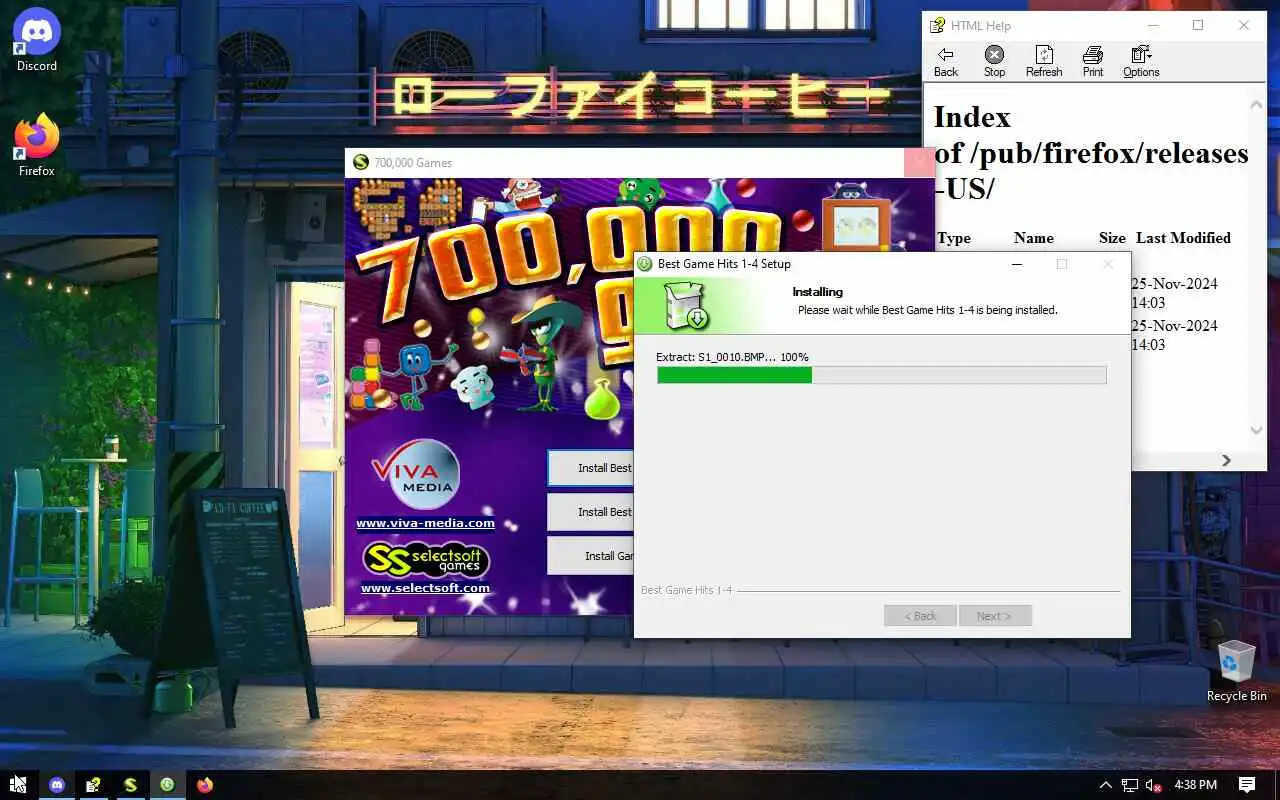Click the Size column header in HTML Help
Screen dimensions: 1280x800
pos(1112,238)
